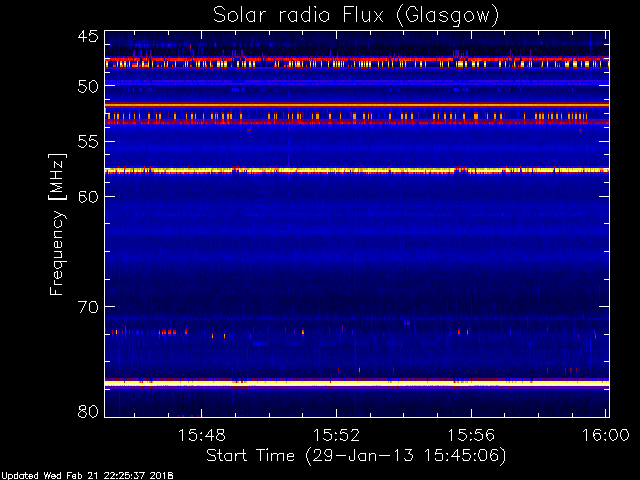The image size is (640, 480).
Task: Click the 60 frequency tick label
Action: coord(88,196)
